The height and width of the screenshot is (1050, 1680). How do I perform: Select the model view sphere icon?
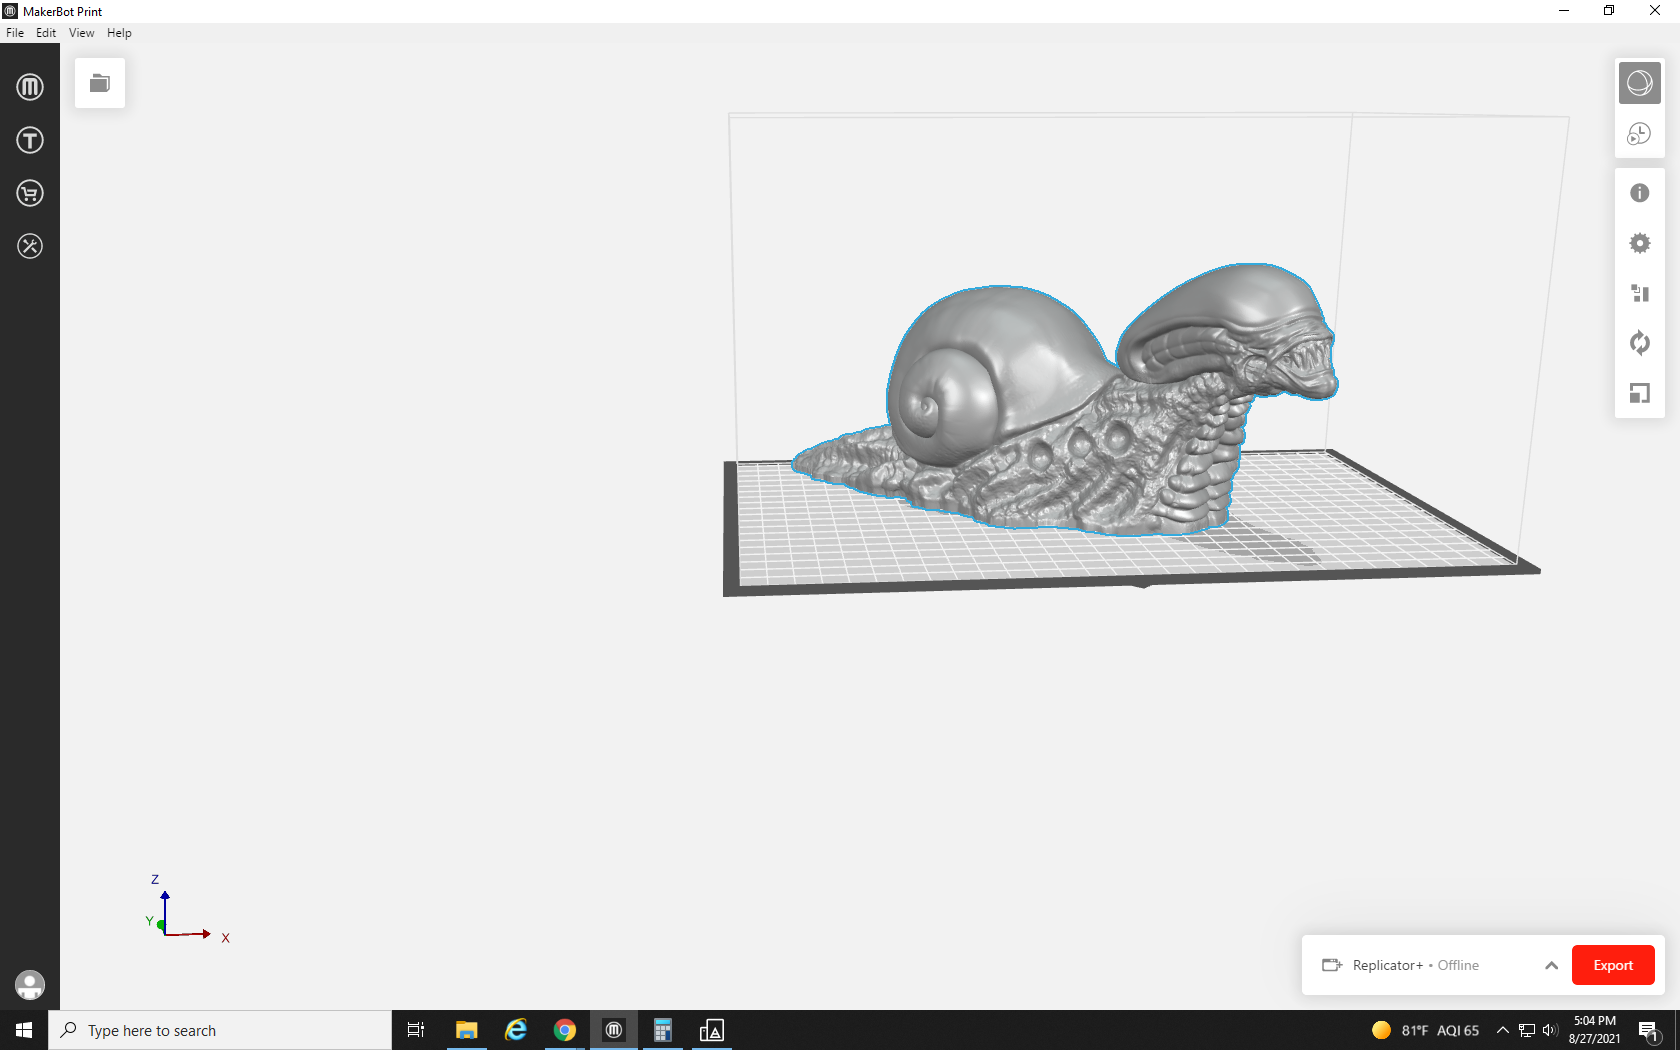pyautogui.click(x=1640, y=83)
